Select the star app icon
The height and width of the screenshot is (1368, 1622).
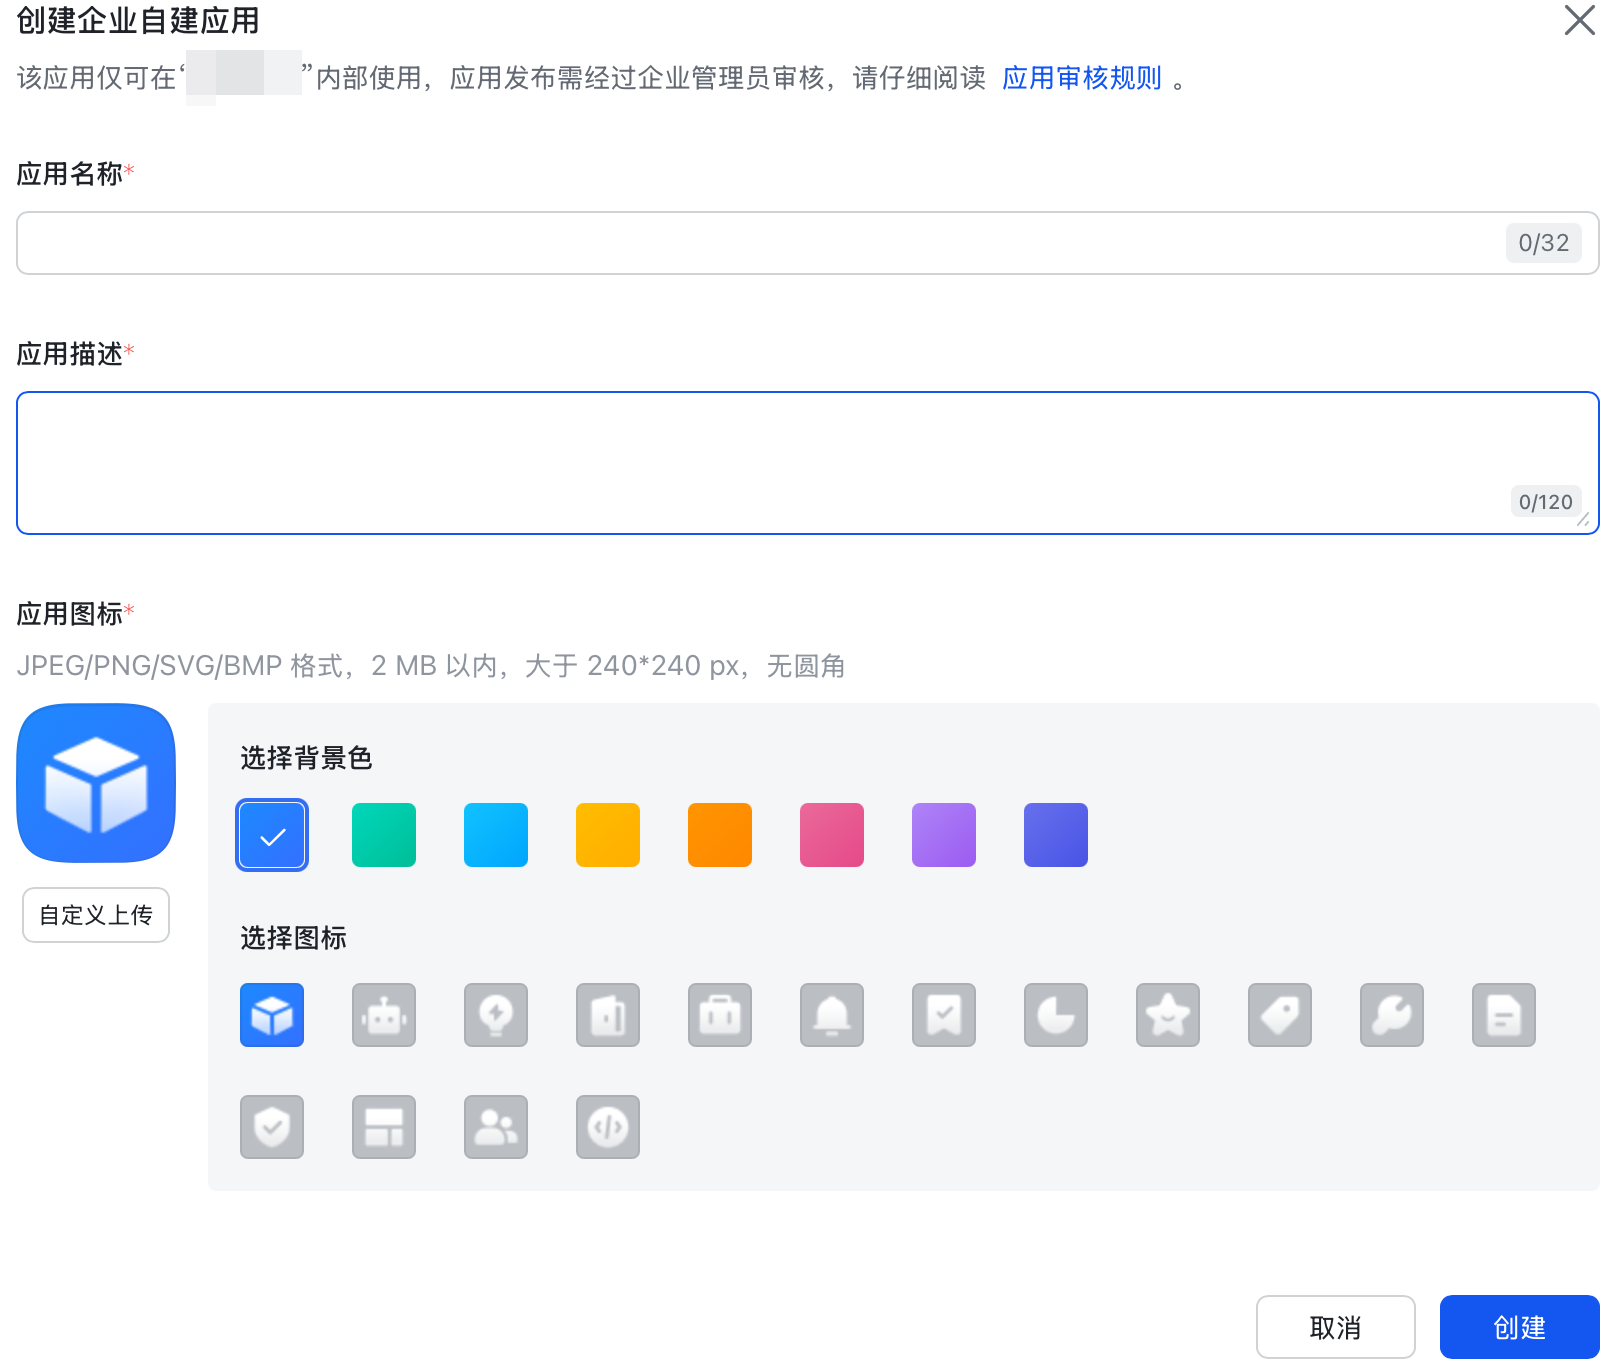pyautogui.click(x=1168, y=1015)
